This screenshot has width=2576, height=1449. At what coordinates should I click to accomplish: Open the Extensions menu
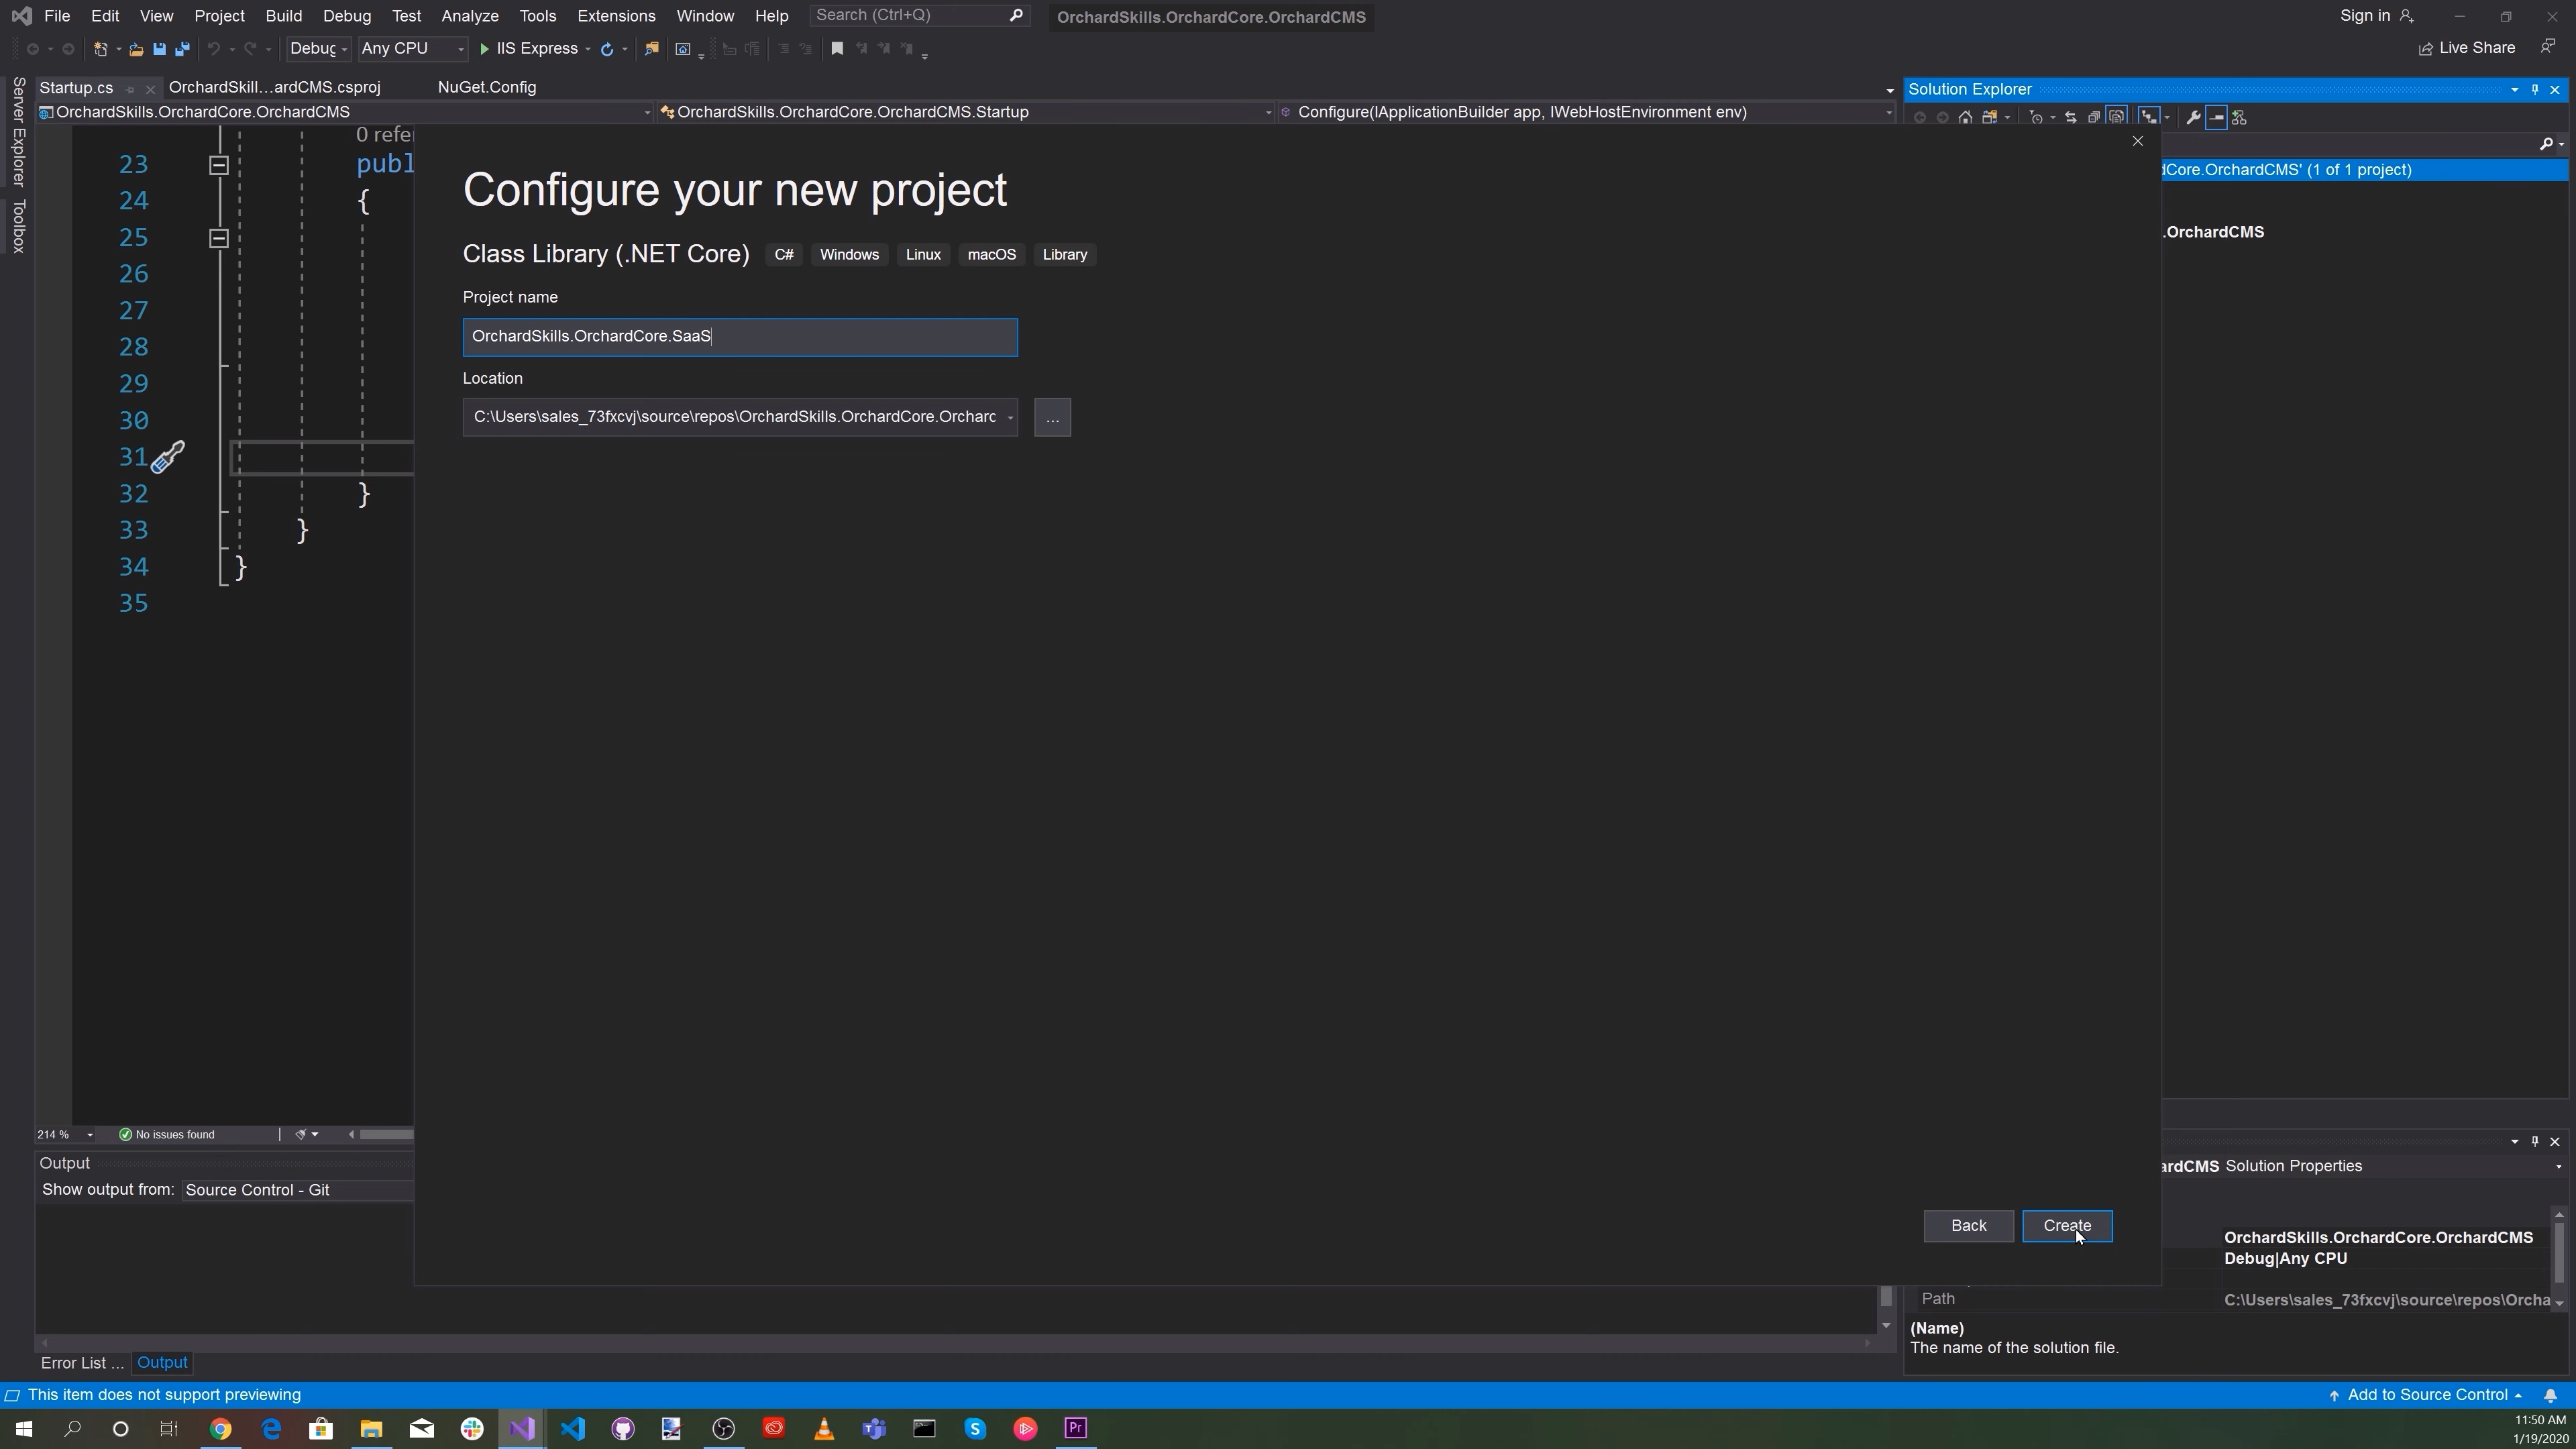(616, 16)
